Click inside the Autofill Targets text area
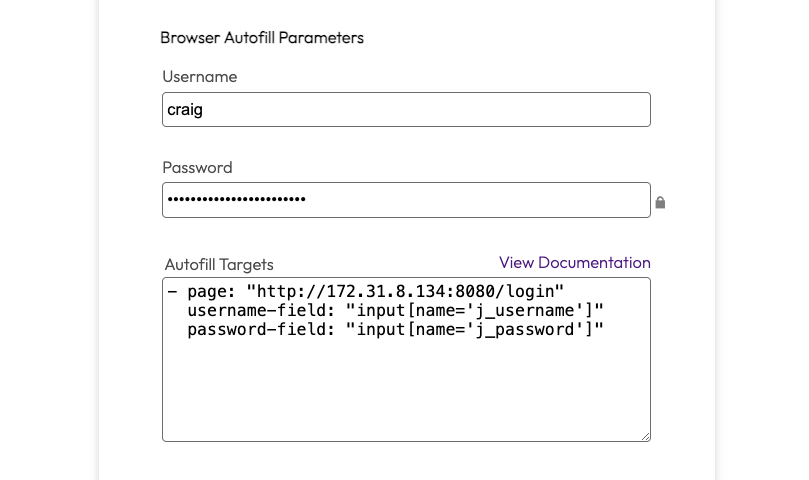 (x=406, y=390)
